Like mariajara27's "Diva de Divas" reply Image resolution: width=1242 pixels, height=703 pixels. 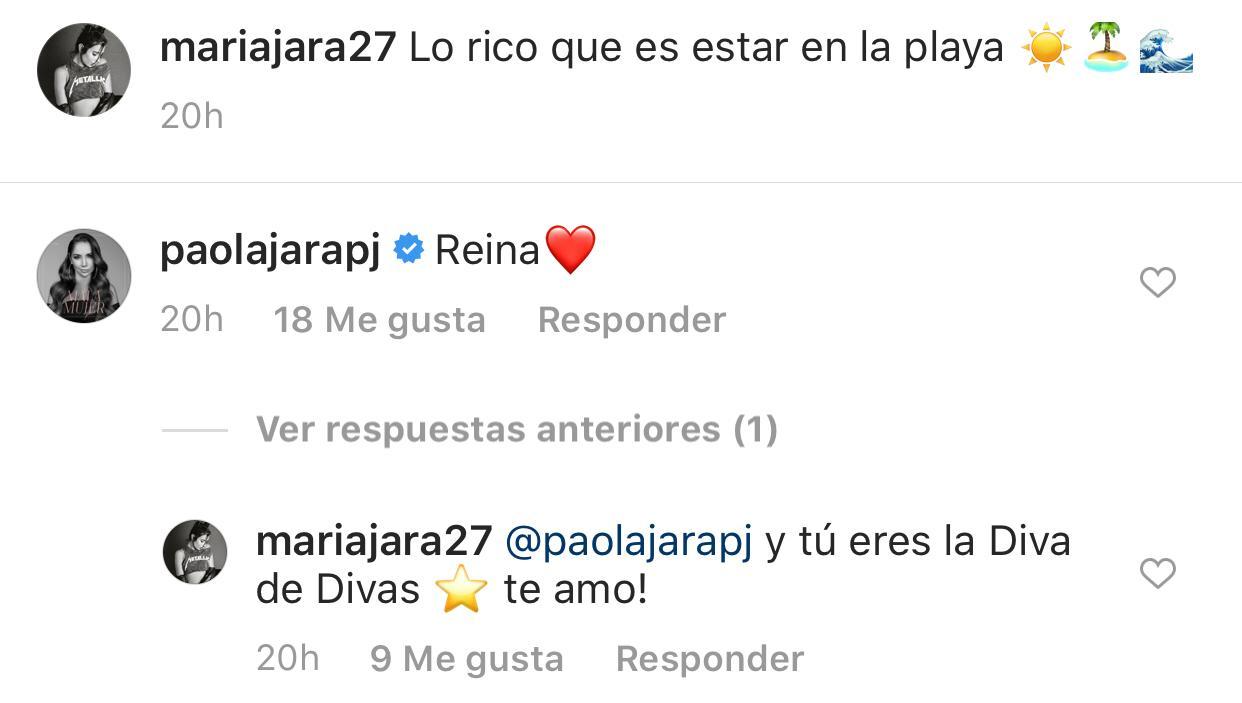(1157, 573)
